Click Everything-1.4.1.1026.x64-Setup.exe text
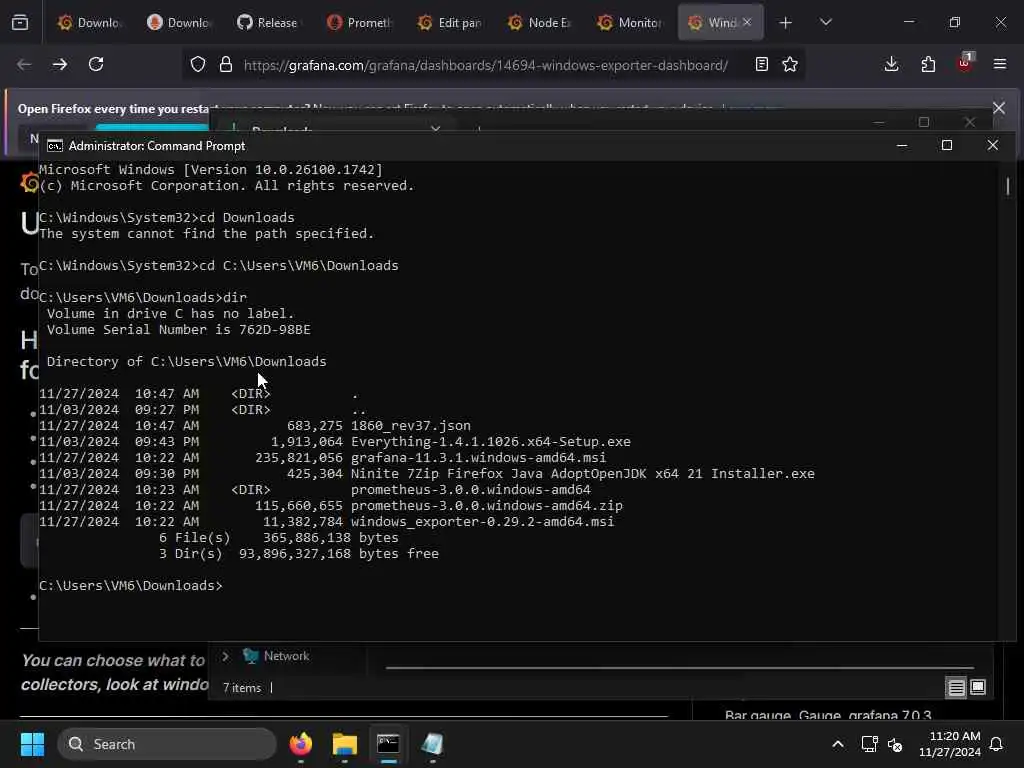The image size is (1024, 768). click(490, 441)
